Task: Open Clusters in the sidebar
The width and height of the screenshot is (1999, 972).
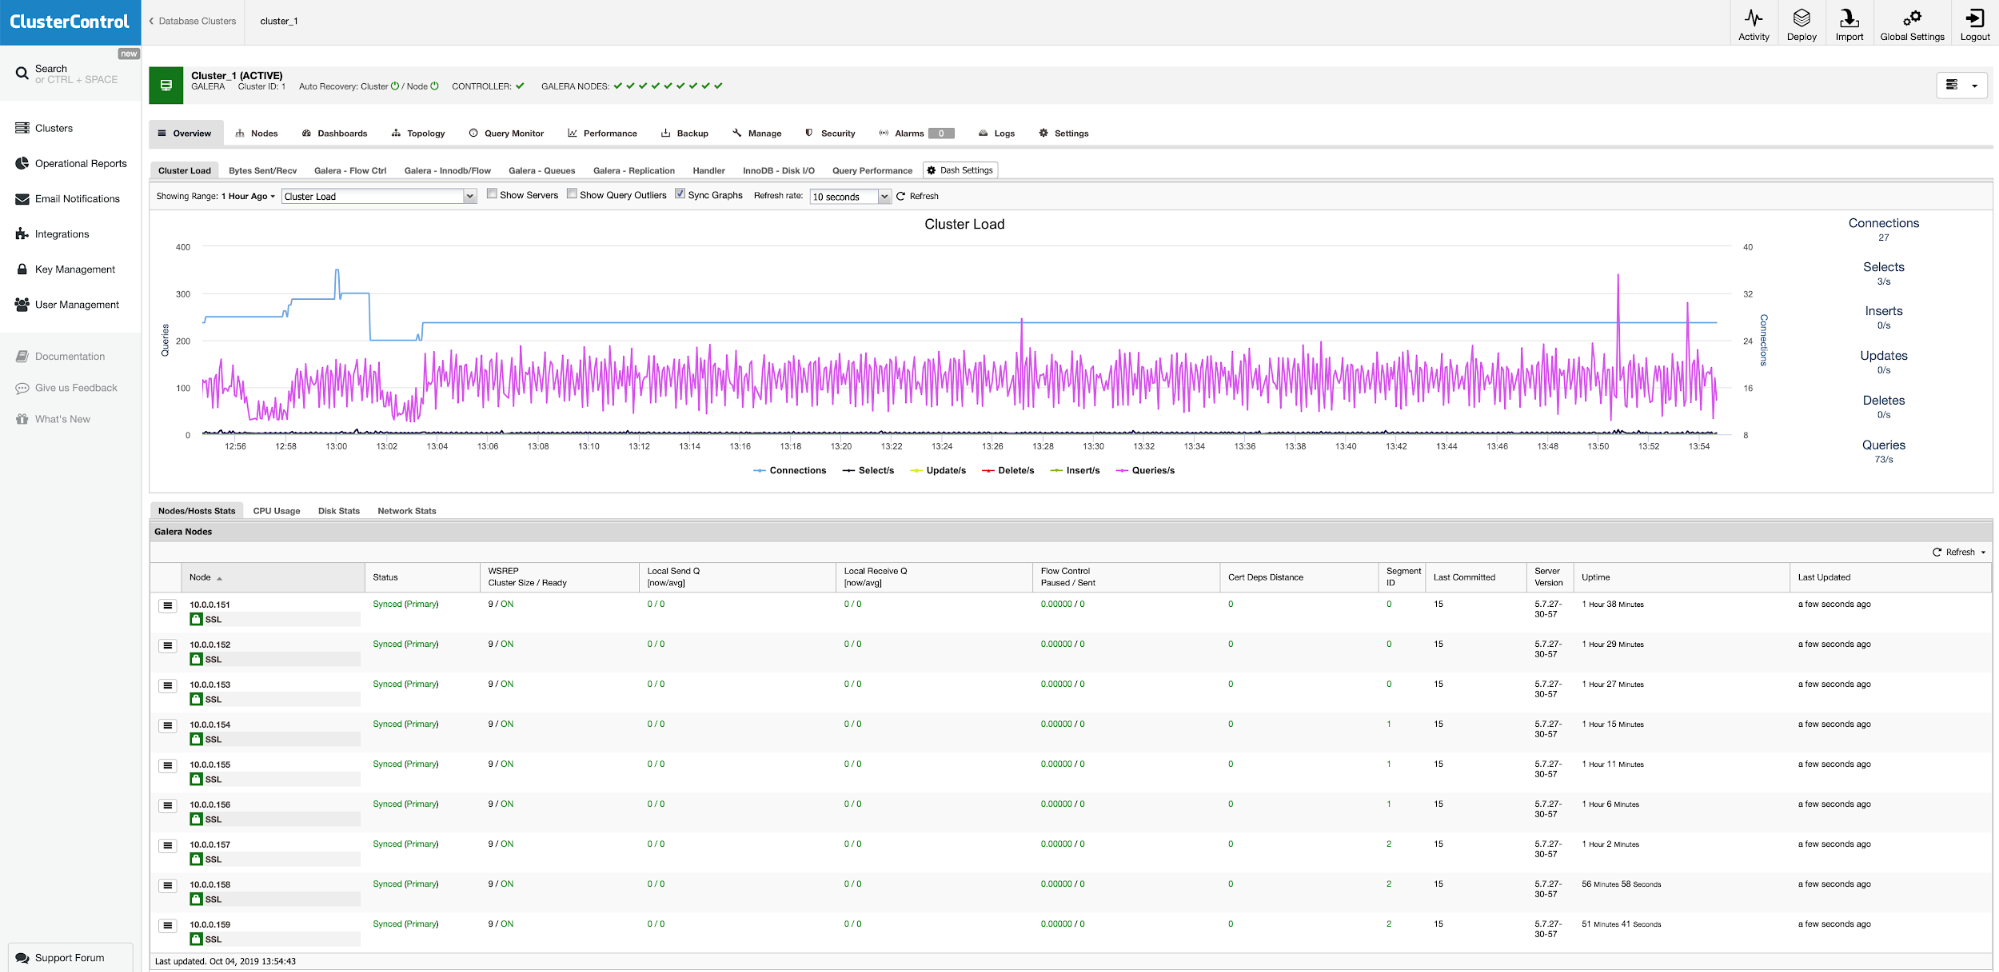Action: click(54, 128)
